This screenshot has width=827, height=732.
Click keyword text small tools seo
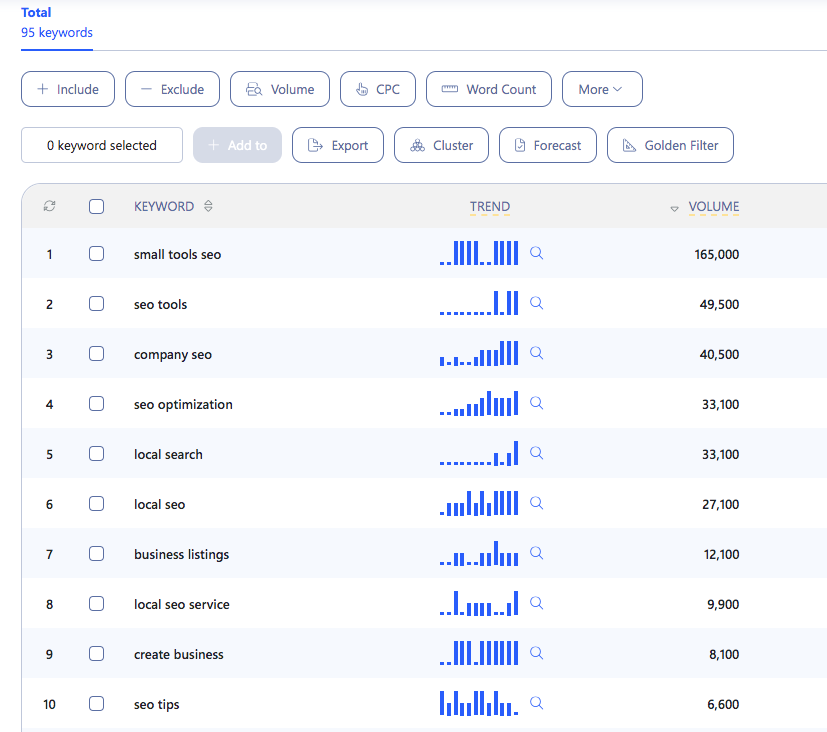[x=177, y=254]
